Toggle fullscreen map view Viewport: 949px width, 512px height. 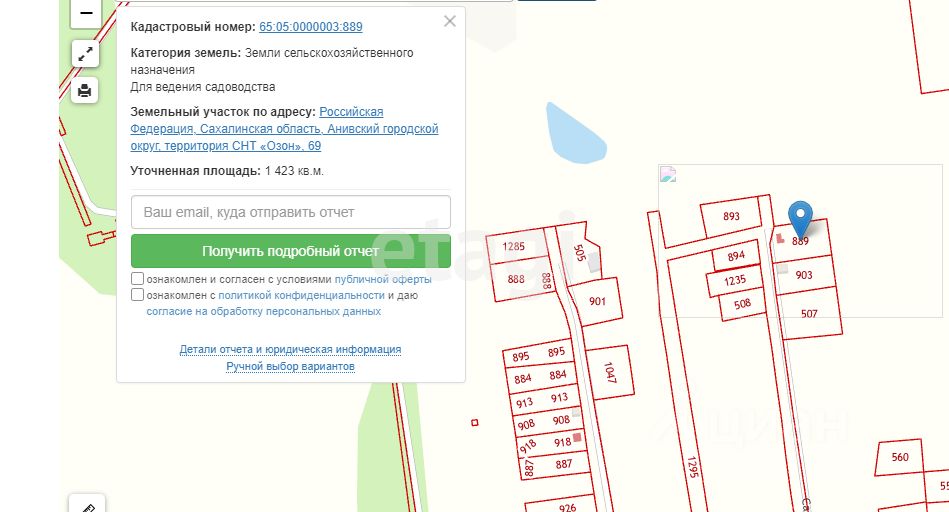[85, 54]
